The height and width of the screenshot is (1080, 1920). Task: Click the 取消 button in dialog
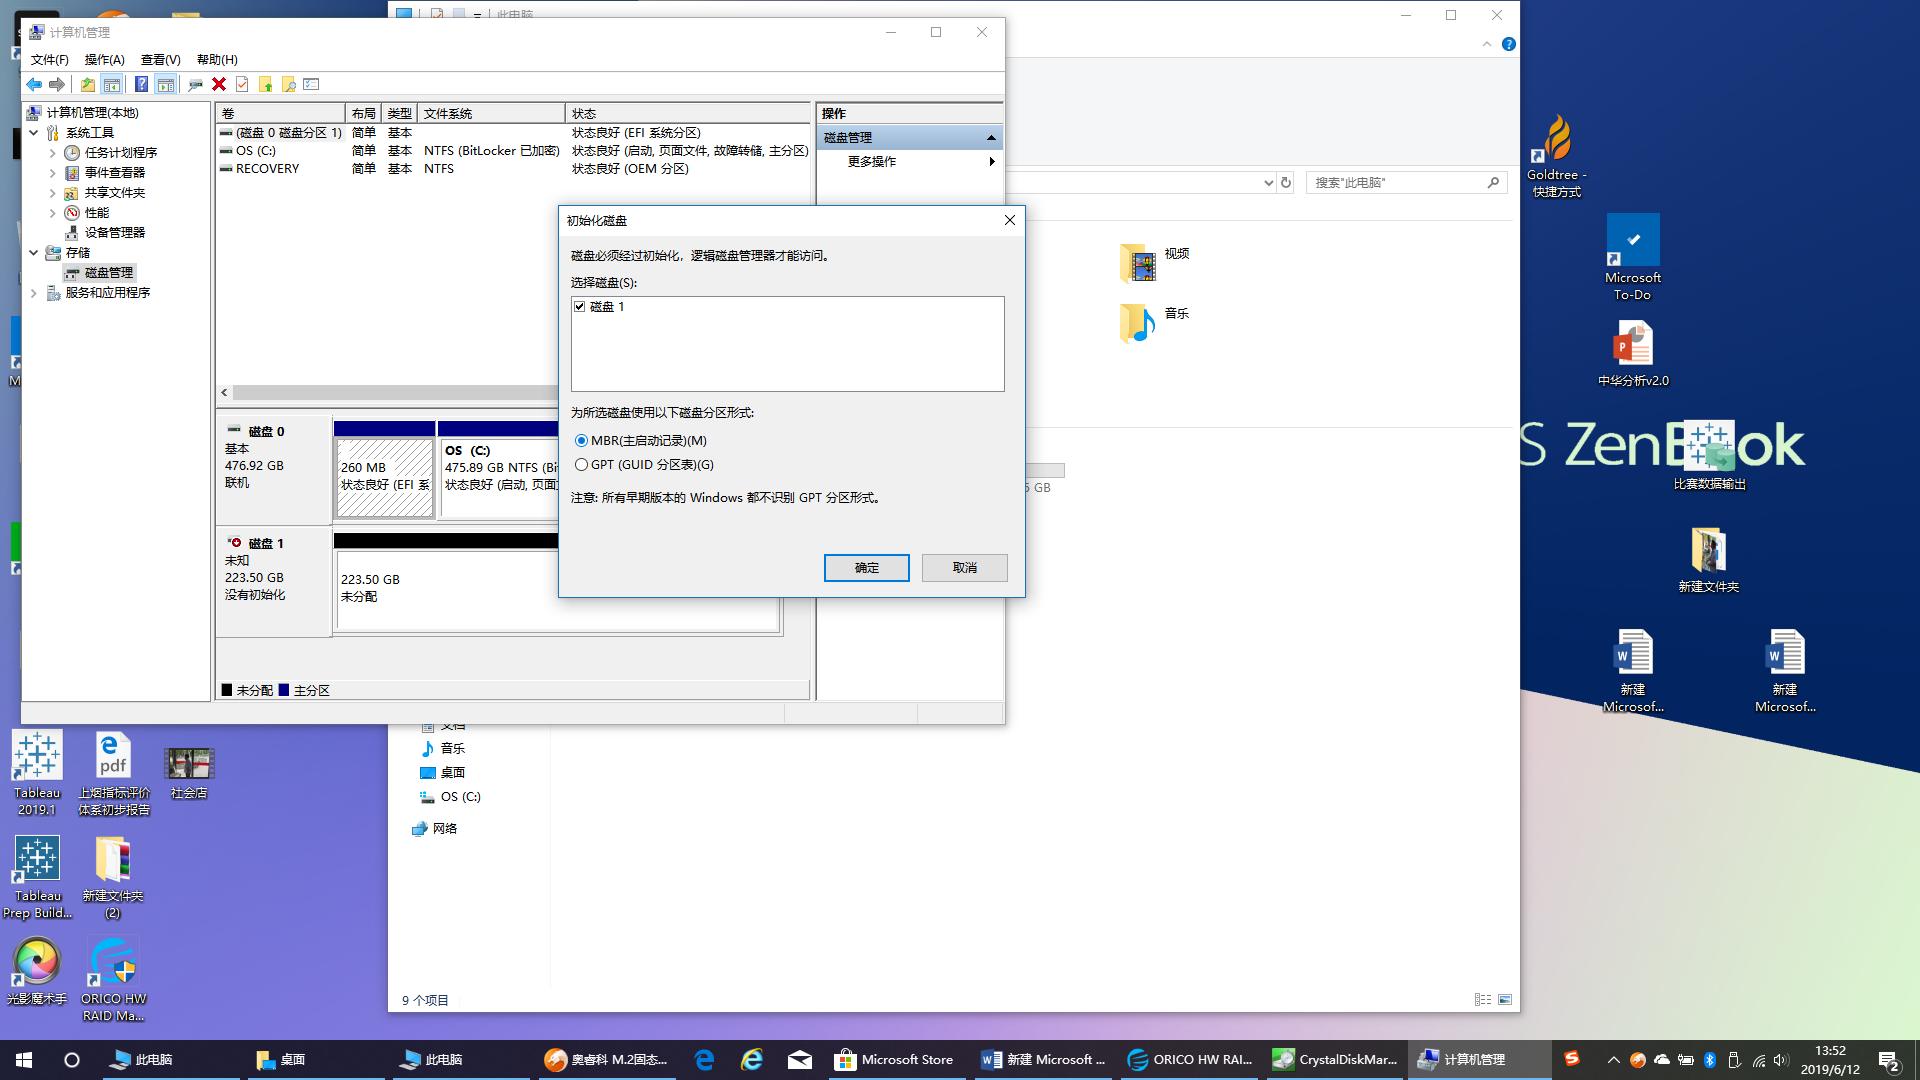coord(964,568)
